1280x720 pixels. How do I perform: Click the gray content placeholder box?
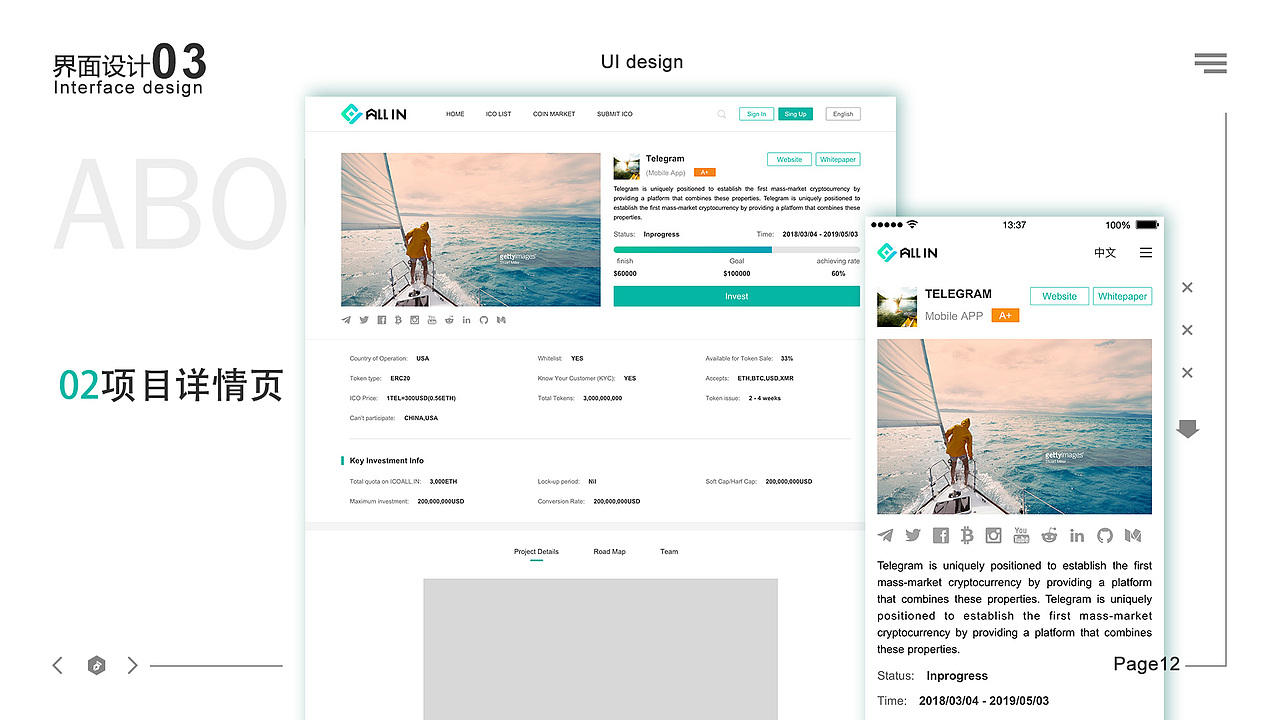click(x=600, y=649)
